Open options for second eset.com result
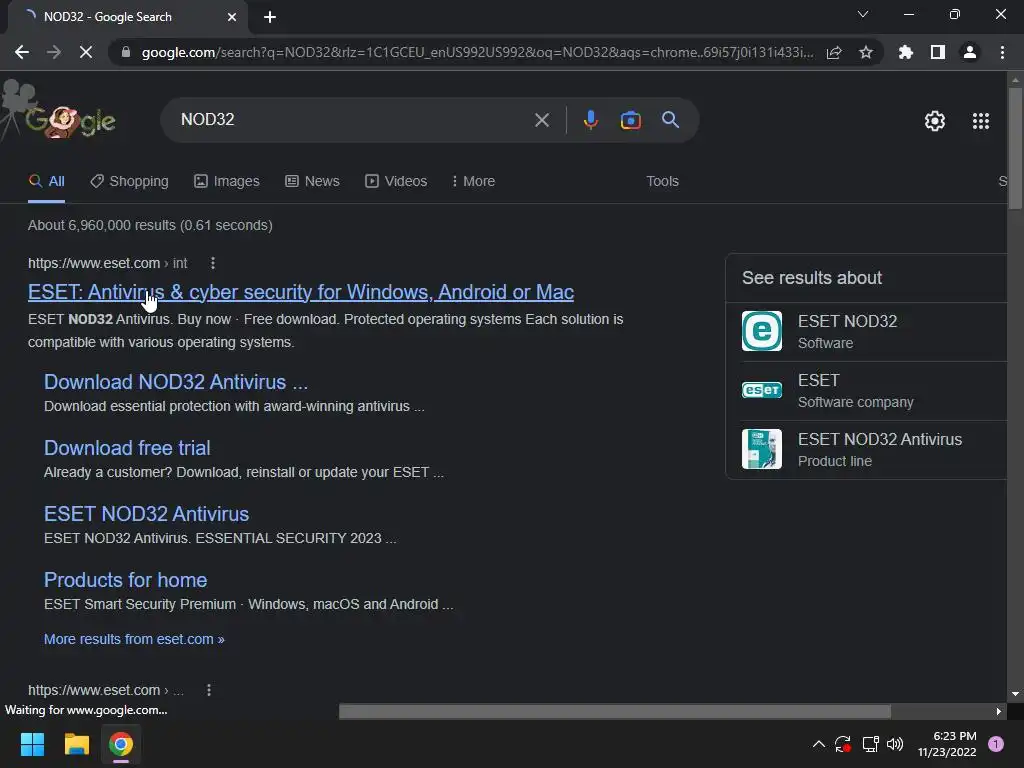Viewport: 1024px width, 768px height. (x=209, y=690)
